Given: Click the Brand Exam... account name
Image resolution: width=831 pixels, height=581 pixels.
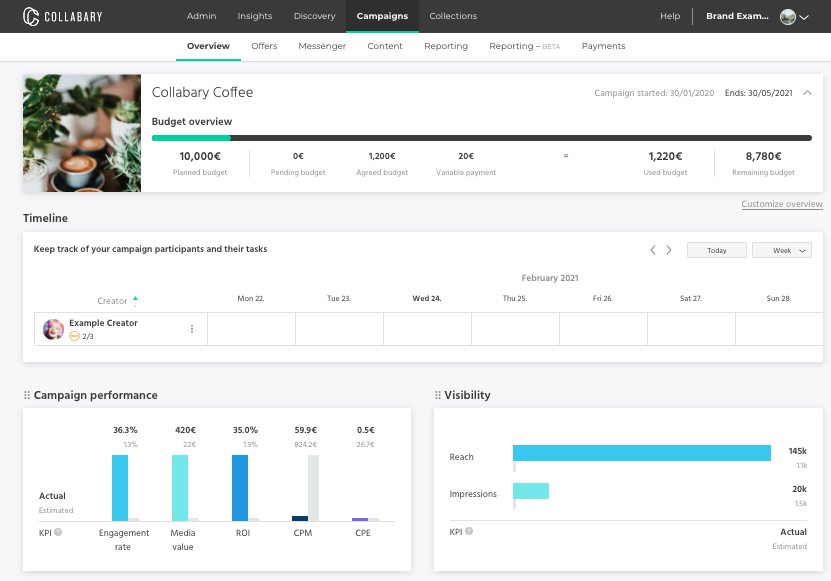Looking at the screenshot, I should [x=737, y=16].
